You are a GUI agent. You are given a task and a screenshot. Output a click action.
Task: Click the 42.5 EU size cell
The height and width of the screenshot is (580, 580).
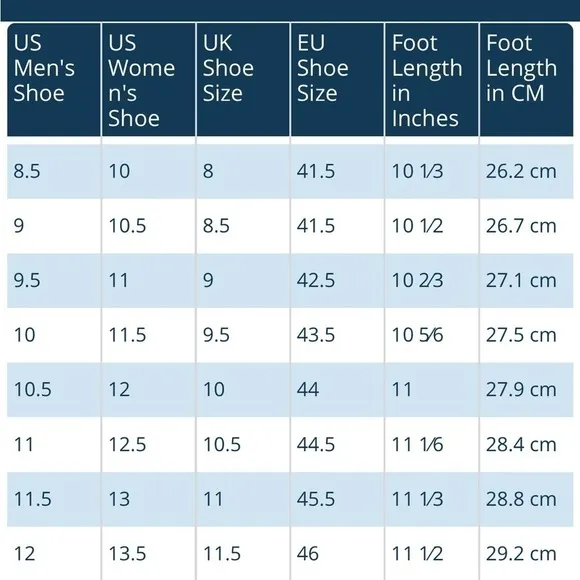tap(337, 280)
